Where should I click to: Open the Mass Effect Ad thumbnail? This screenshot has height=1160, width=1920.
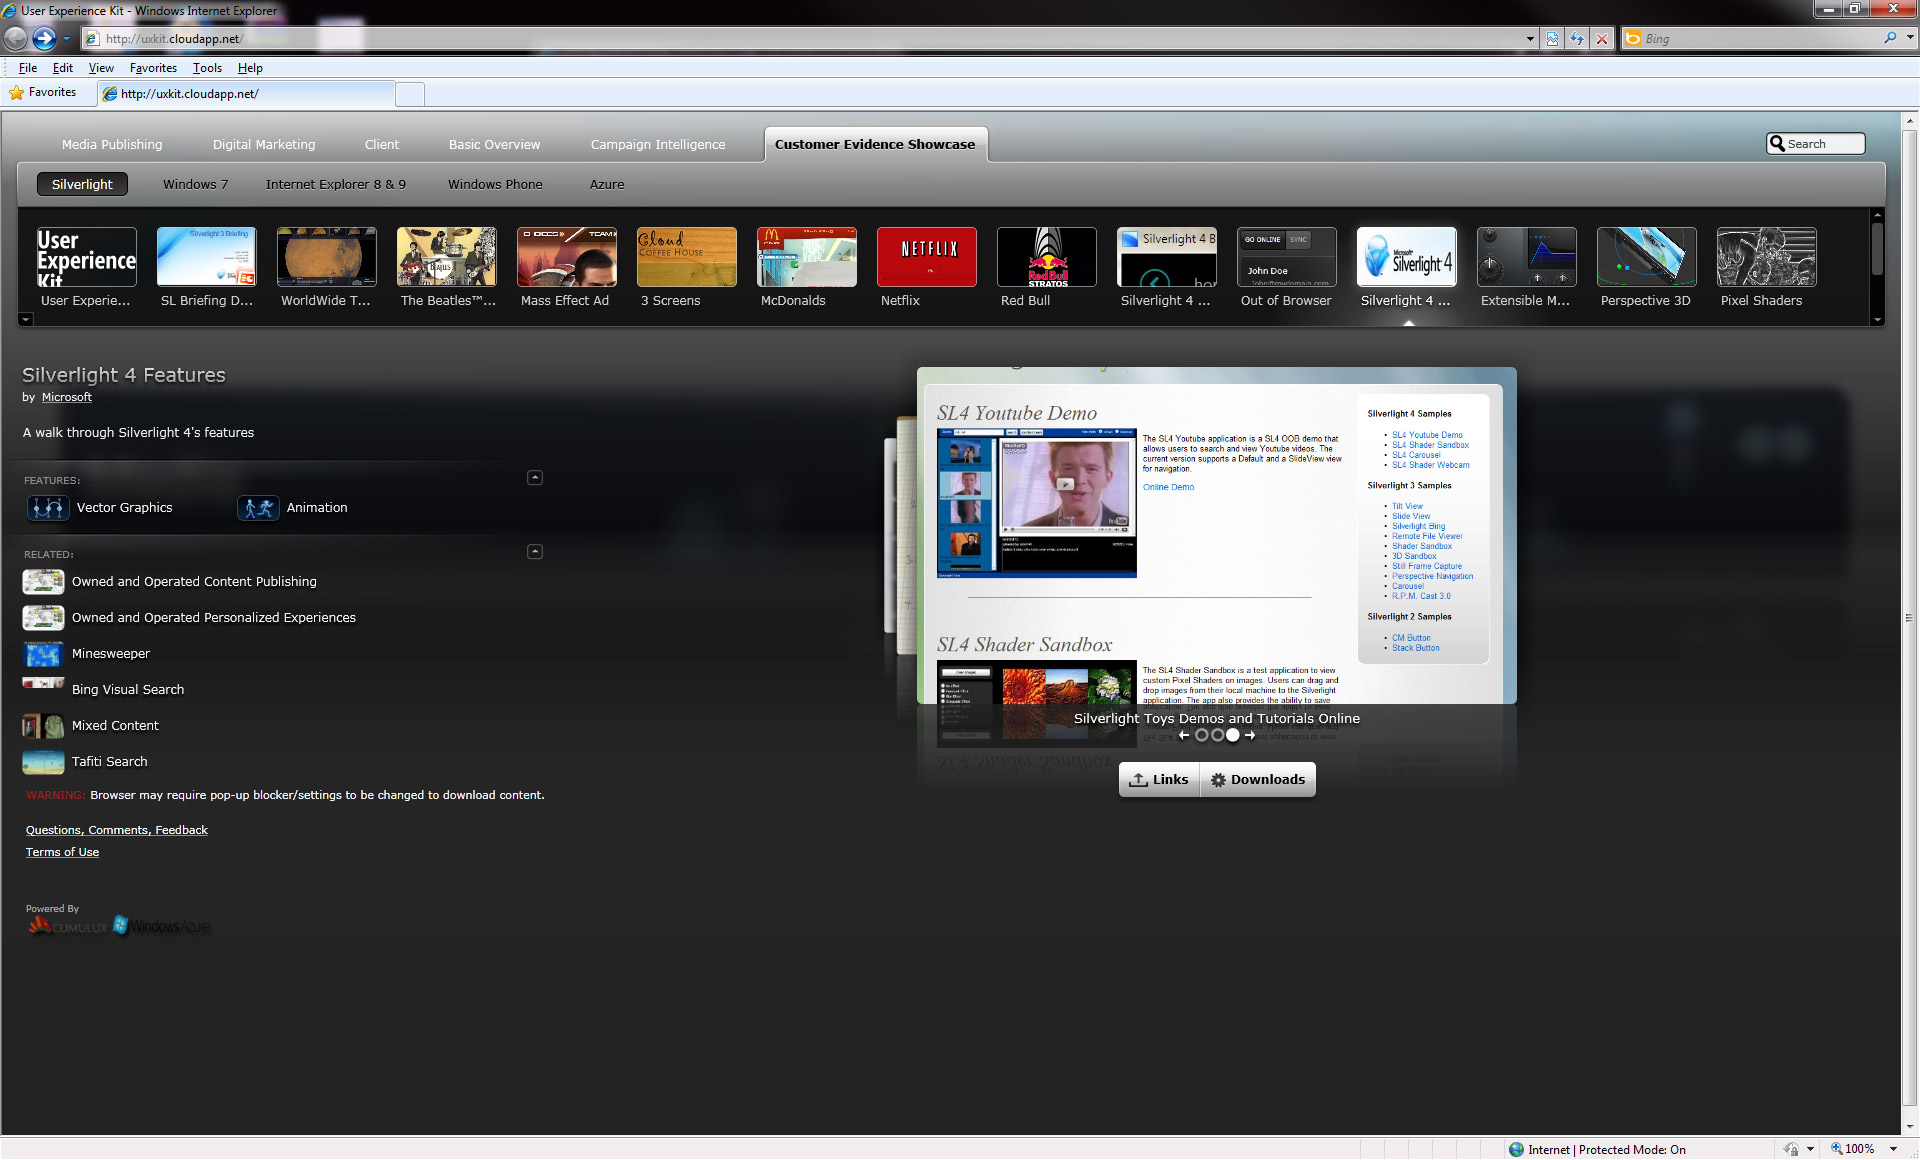[567, 257]
